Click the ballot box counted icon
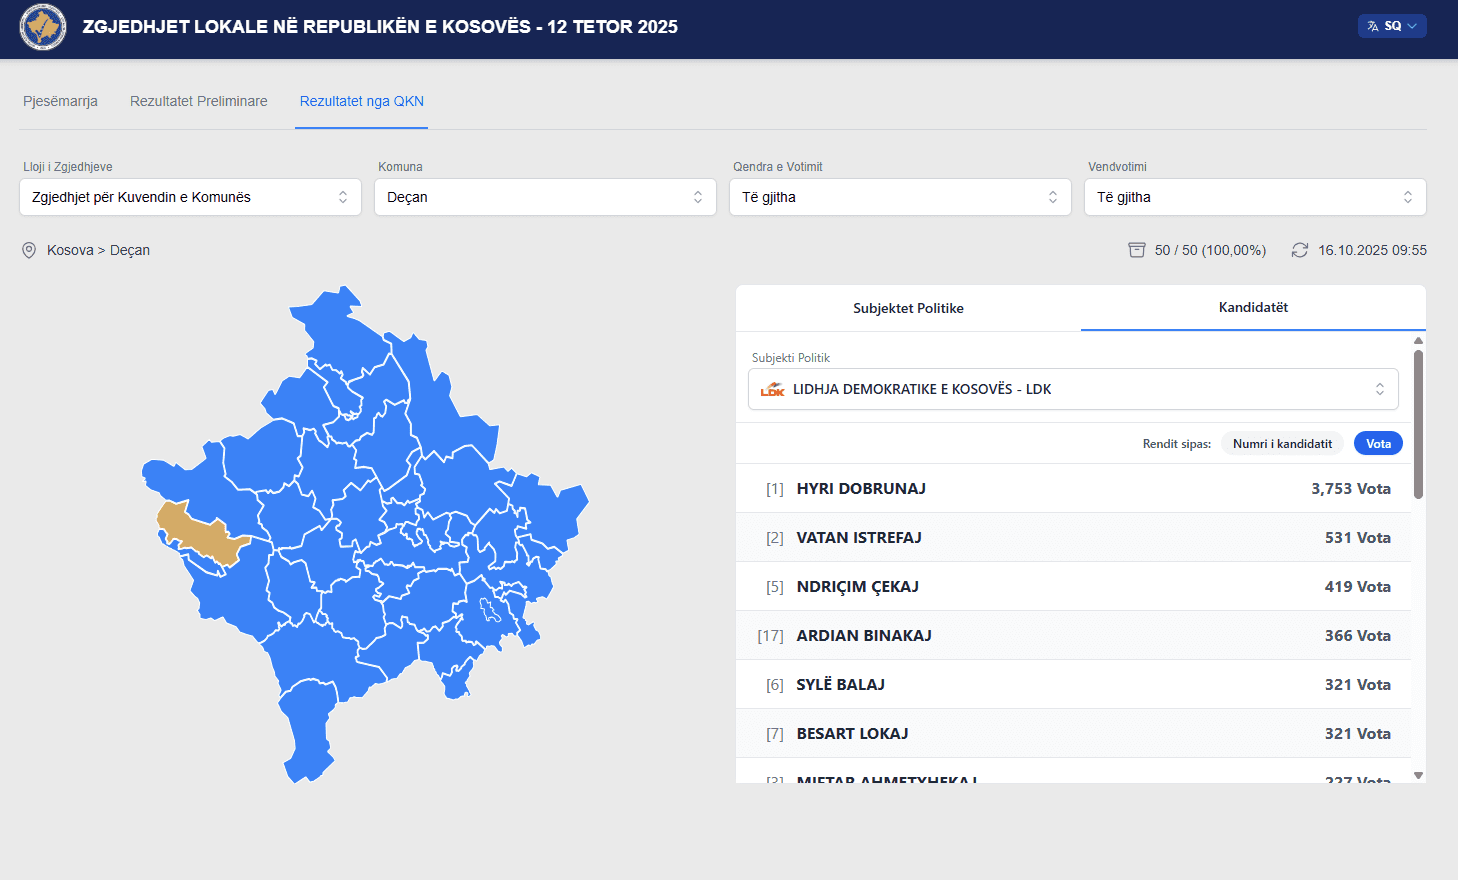 [x=1136, y=250]
